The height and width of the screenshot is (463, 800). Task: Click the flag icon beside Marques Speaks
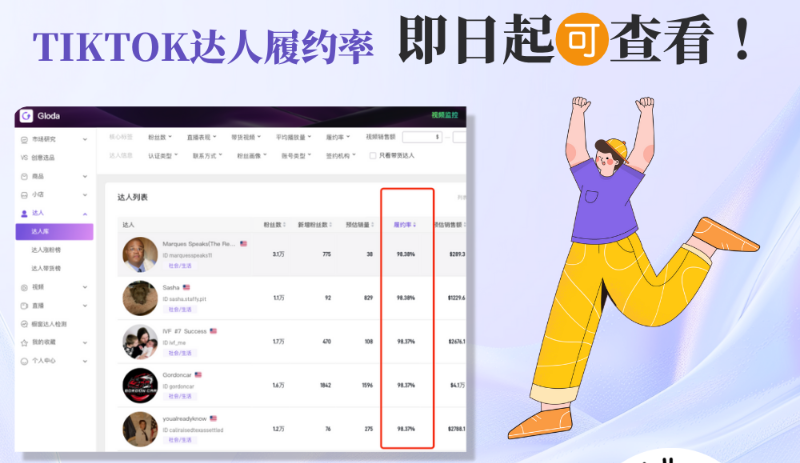[244, 244]
